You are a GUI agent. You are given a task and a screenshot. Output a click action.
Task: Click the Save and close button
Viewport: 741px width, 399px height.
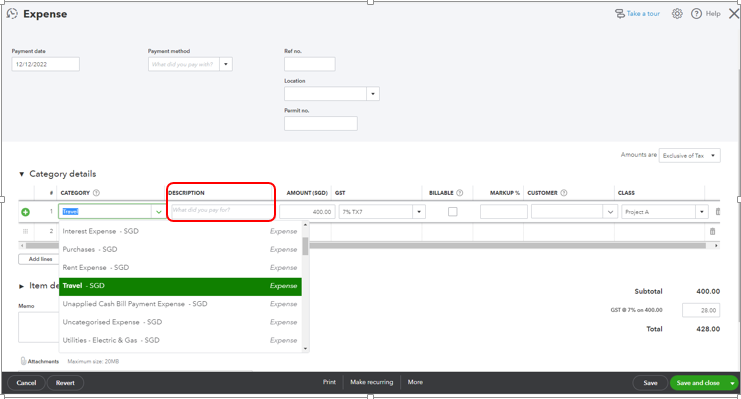698,383
